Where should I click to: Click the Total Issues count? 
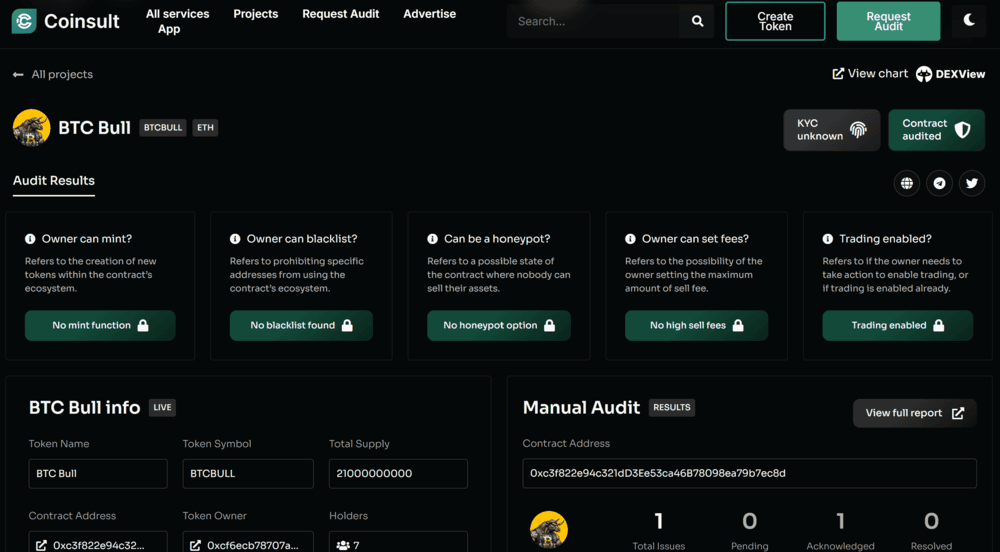coord(659,521)
